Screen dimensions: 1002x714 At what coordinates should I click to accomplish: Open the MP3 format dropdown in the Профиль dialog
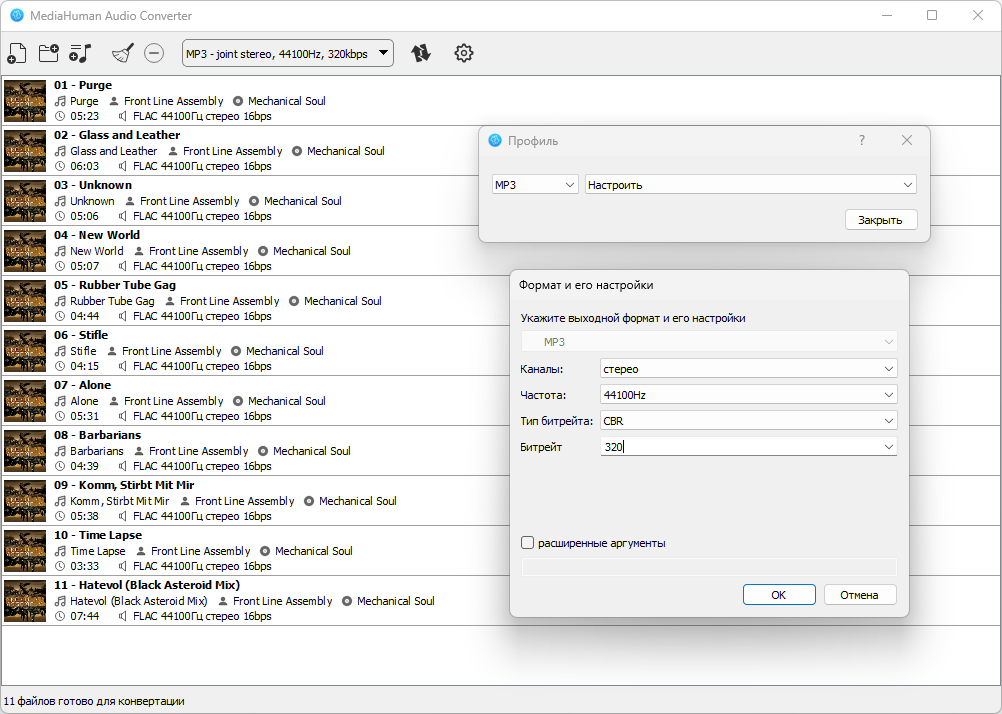(x=535, y=185)
